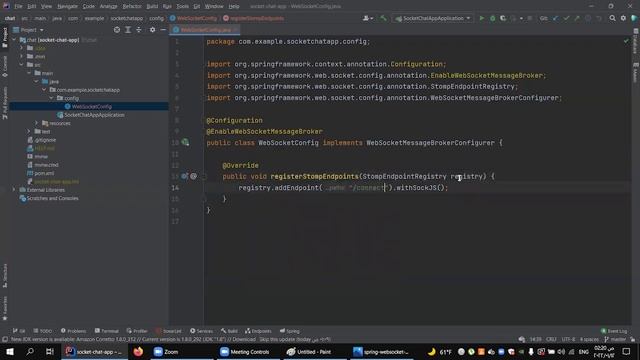Open Firefox from the taskbar
This screenshot has height=360, width=640.
click(x=138, y=351)
